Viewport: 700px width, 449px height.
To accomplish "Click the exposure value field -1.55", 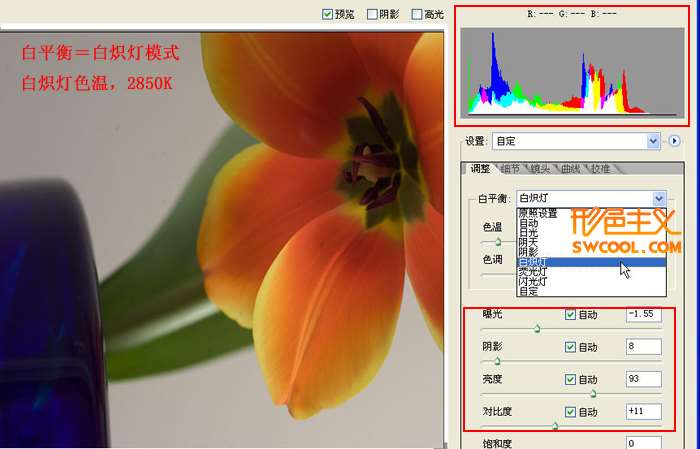I will 644,315.
